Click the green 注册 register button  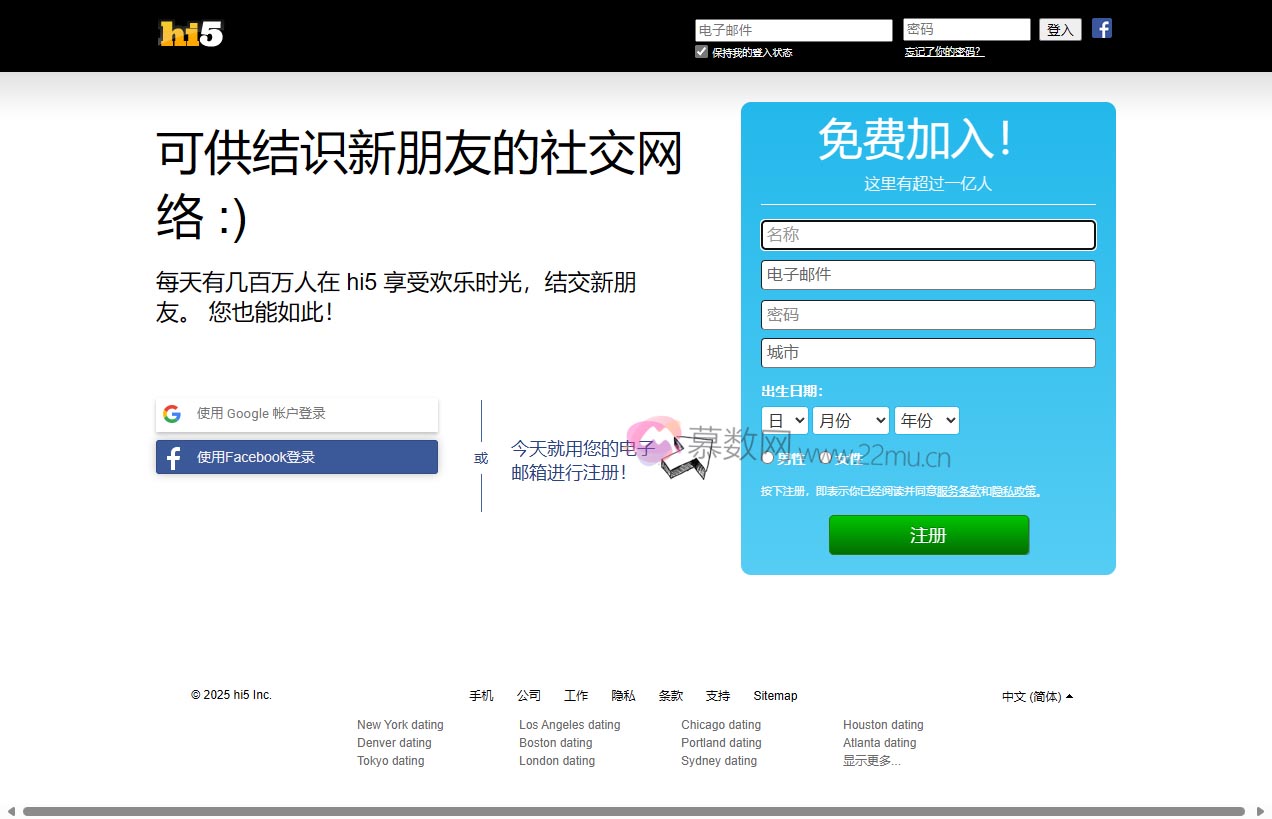click(928, 535)
